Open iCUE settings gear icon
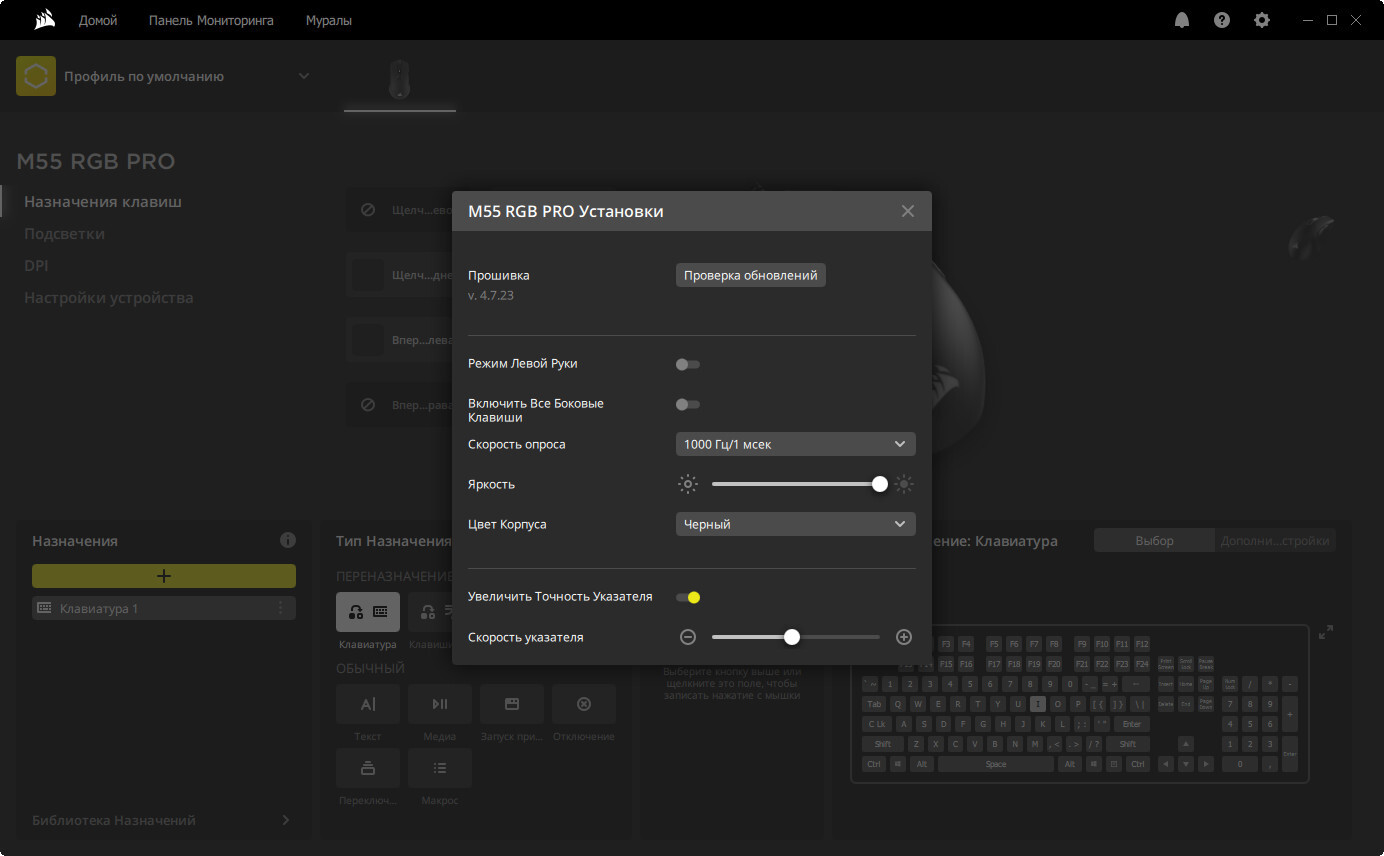The width and height of the screenshot is (1384, 856). pos(1262,20)
